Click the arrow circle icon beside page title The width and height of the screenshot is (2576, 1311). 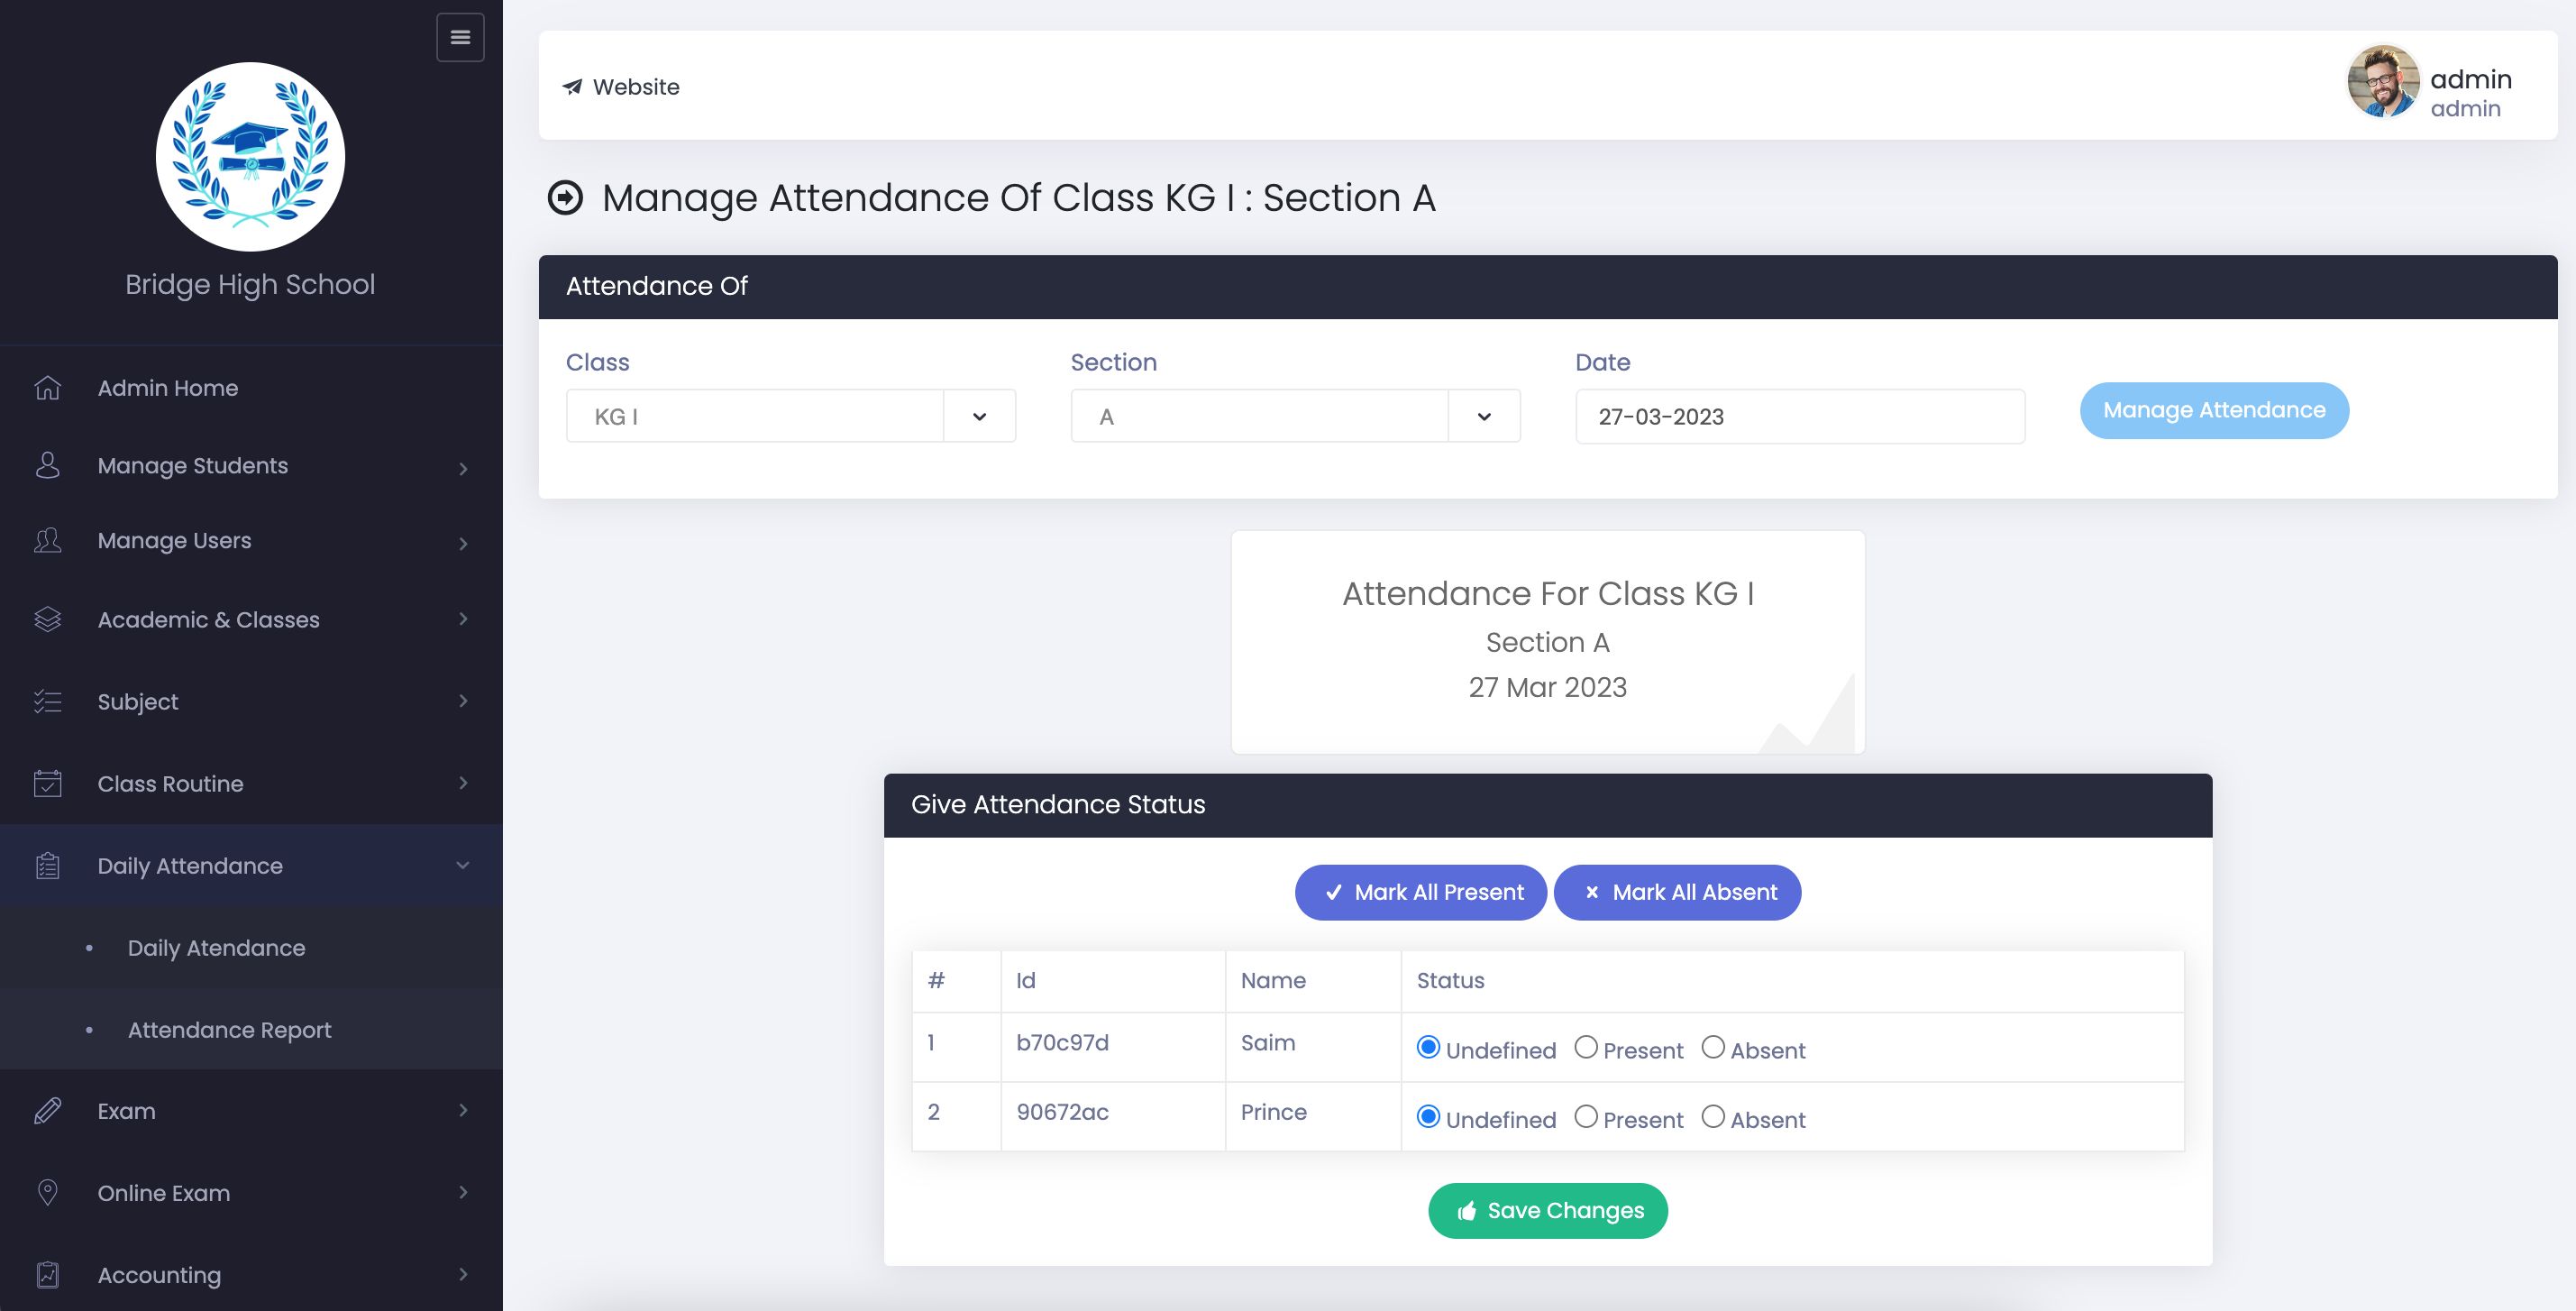565,198
